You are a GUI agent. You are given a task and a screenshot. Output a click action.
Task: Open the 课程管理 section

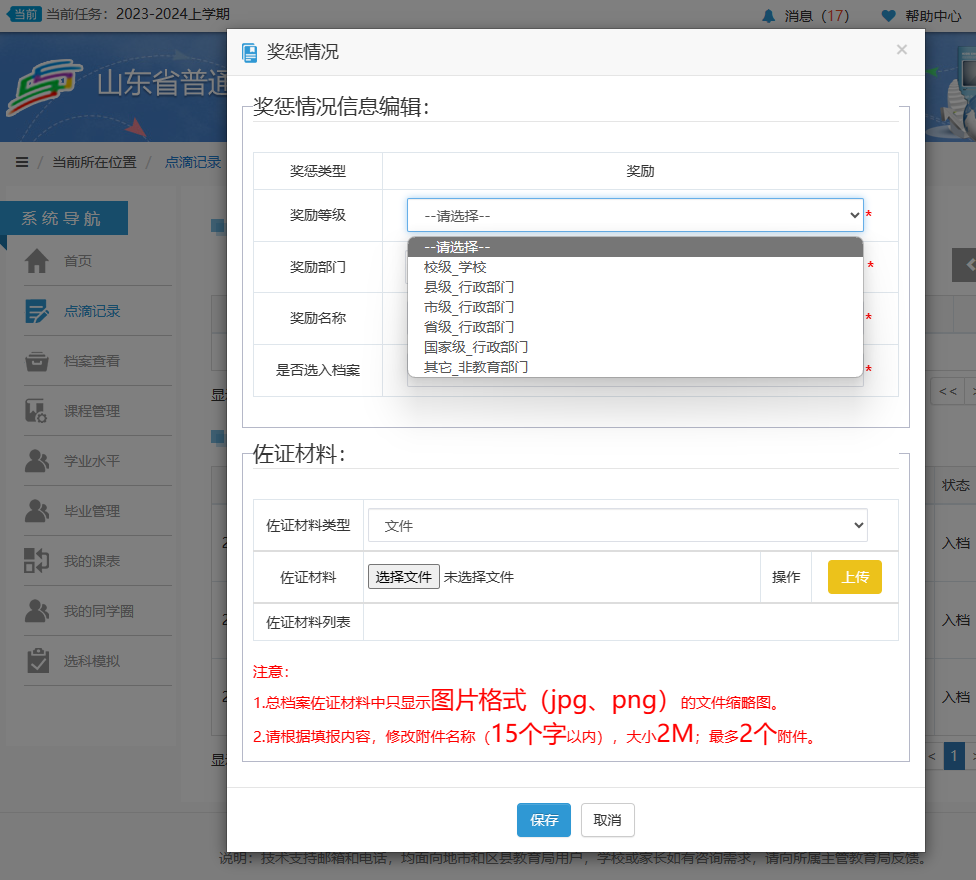(80, 411)
